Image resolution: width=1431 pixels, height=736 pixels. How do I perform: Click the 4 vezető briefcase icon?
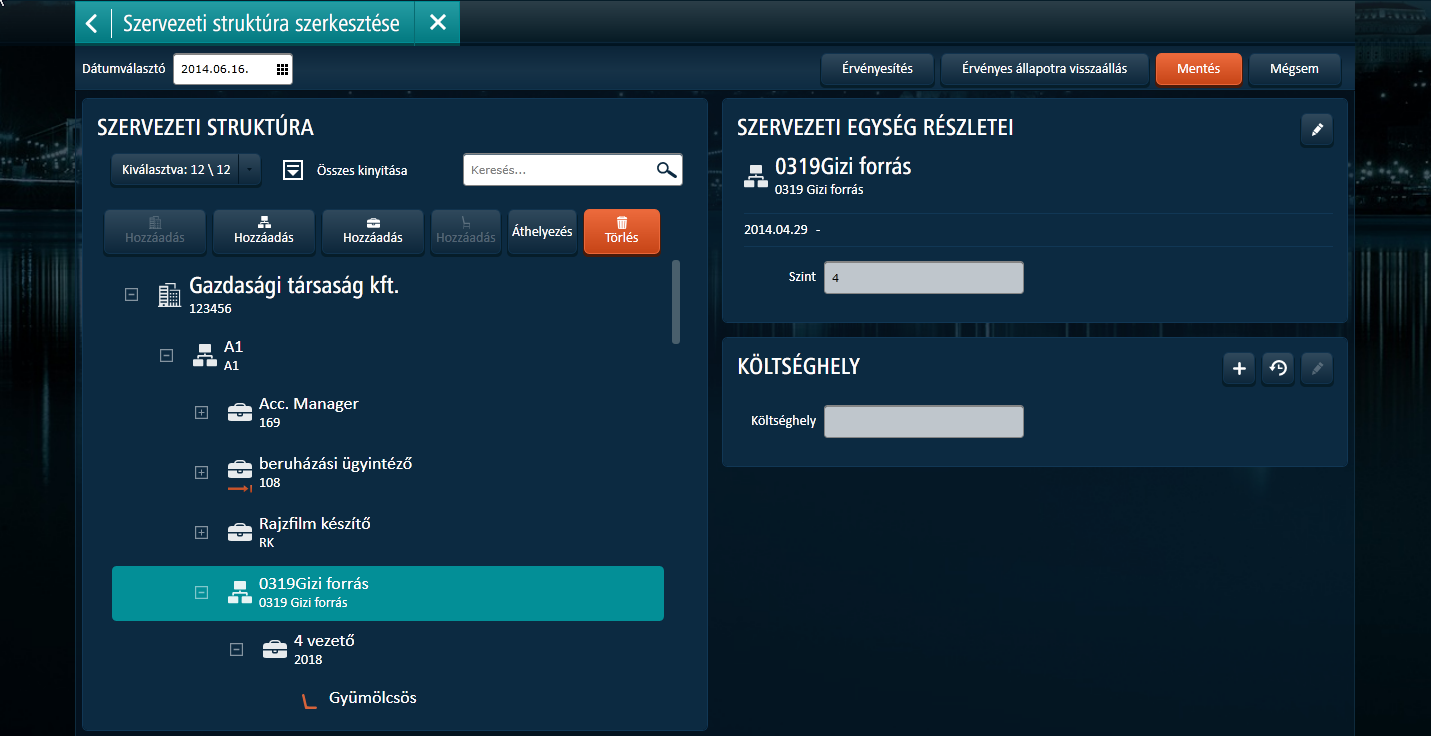pyautogui.click(x=275, y=650)
